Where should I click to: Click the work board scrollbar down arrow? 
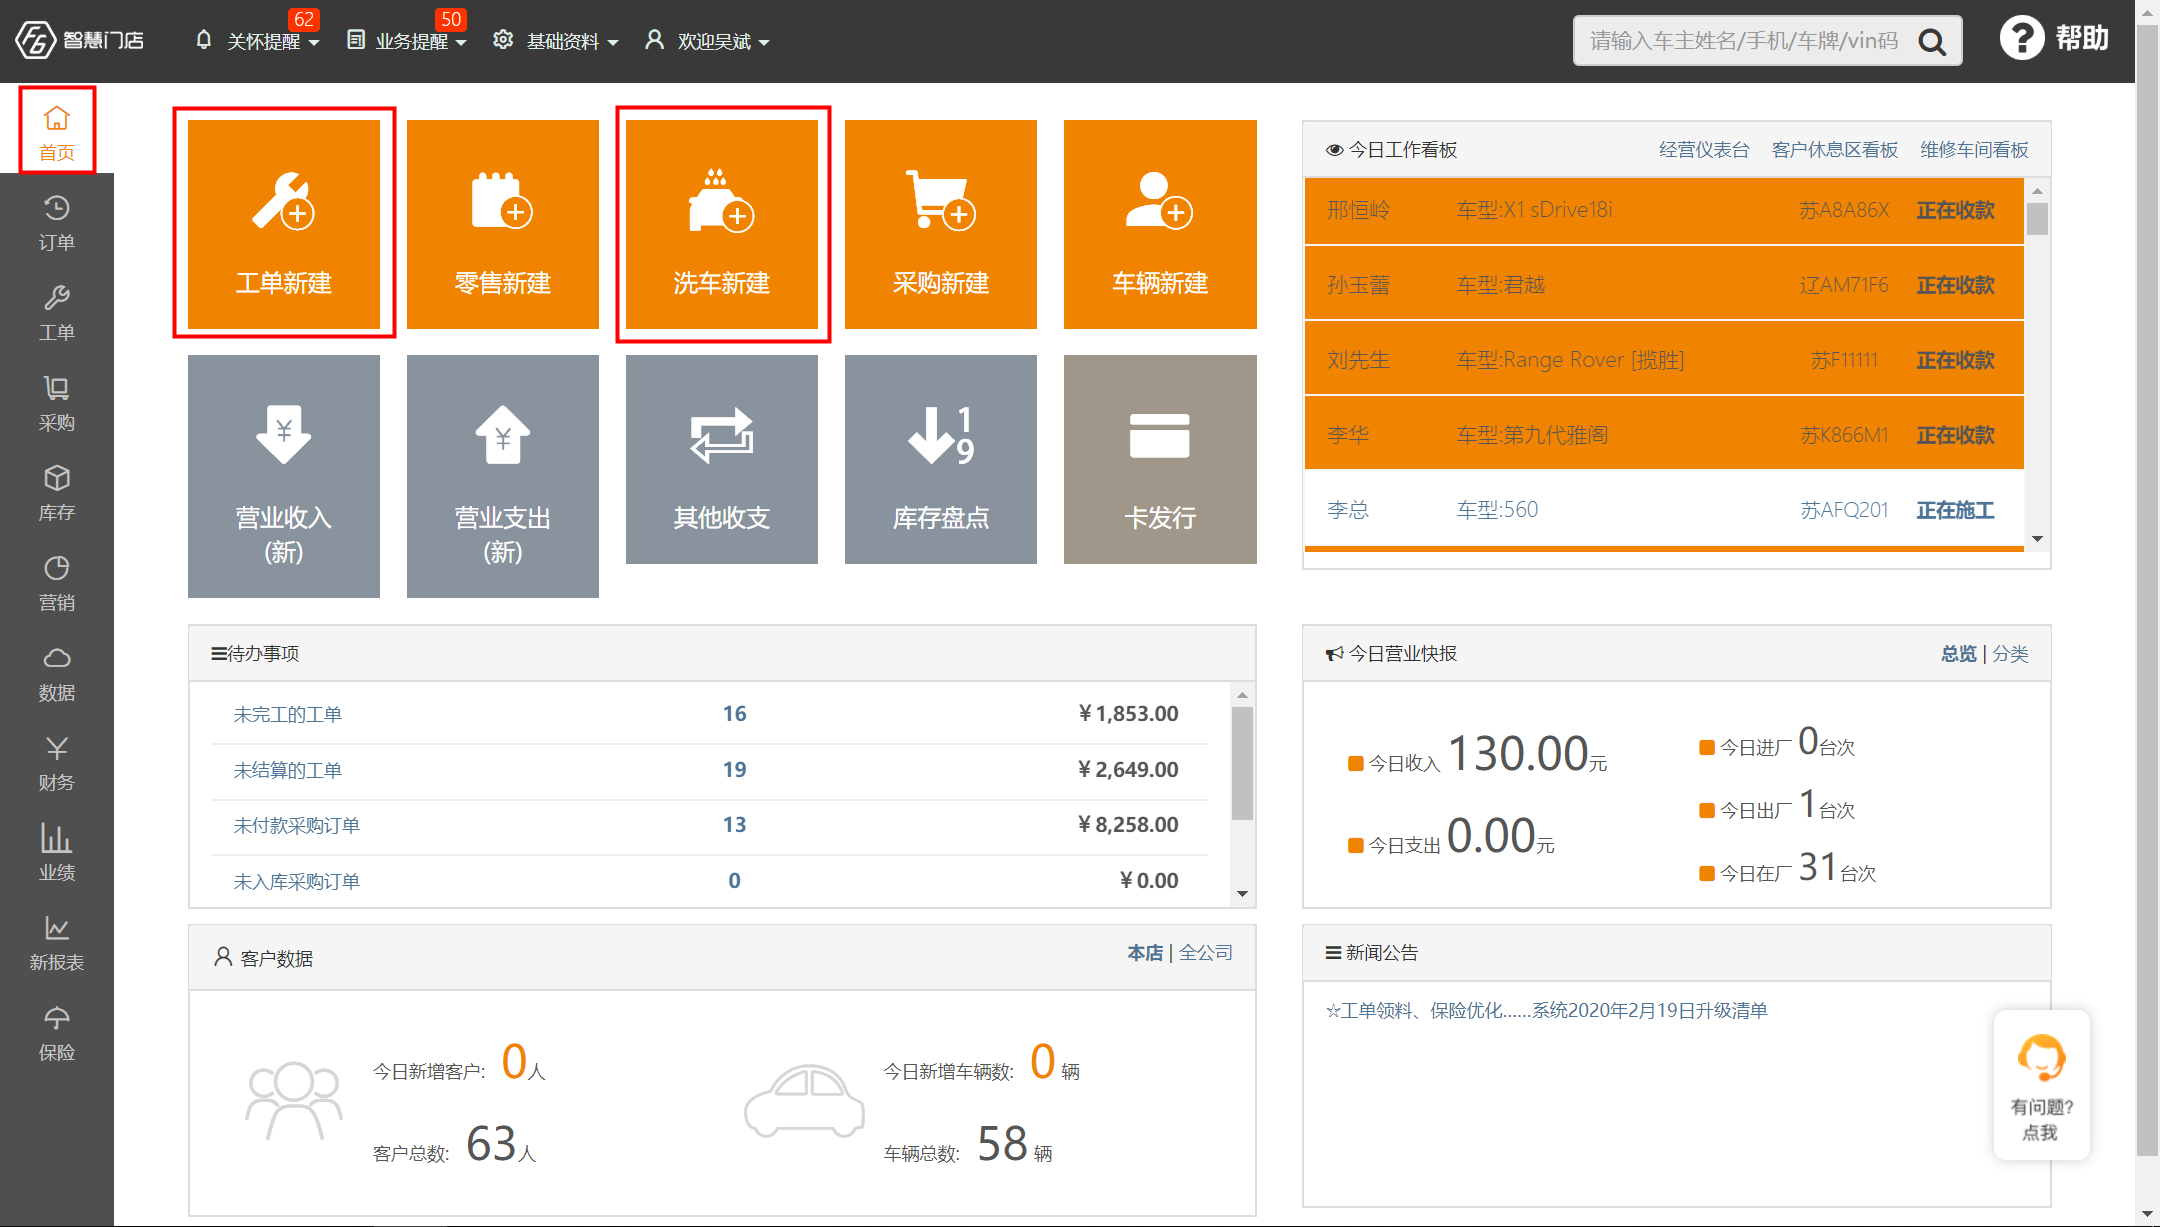[x=2037, y=539]
